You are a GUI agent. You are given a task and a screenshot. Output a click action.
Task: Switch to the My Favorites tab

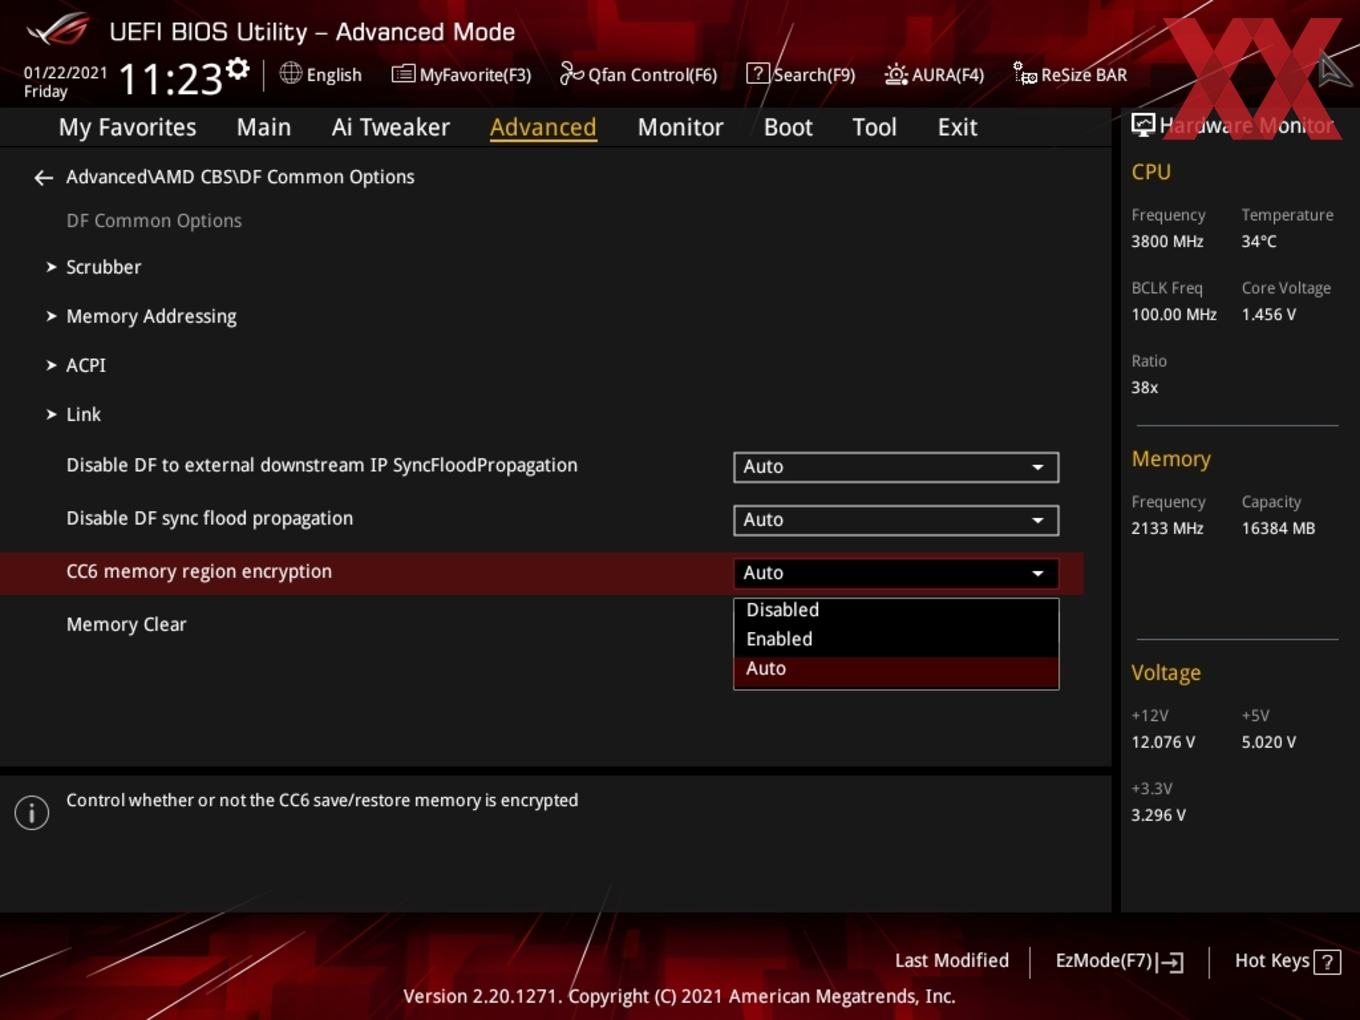[x=127, y=127]
